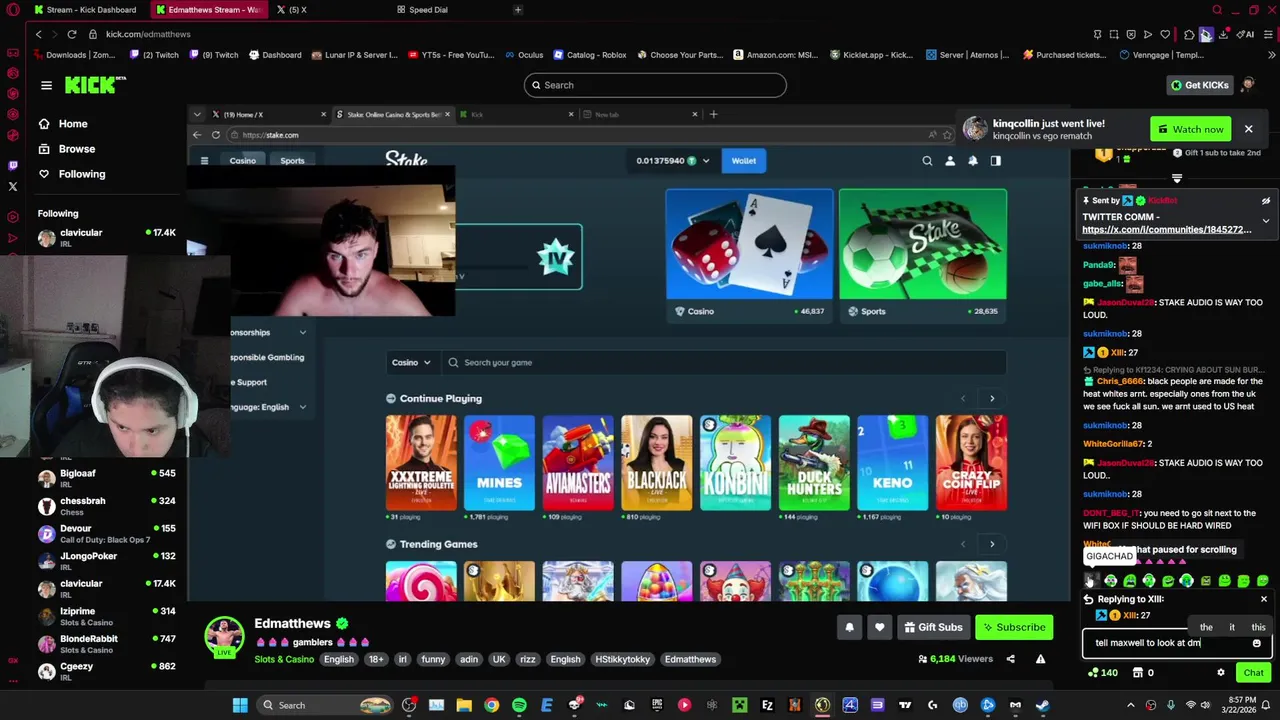Click the Watch now button
This screenshot has height=720, width=1280.
[x=1190, y=129]
